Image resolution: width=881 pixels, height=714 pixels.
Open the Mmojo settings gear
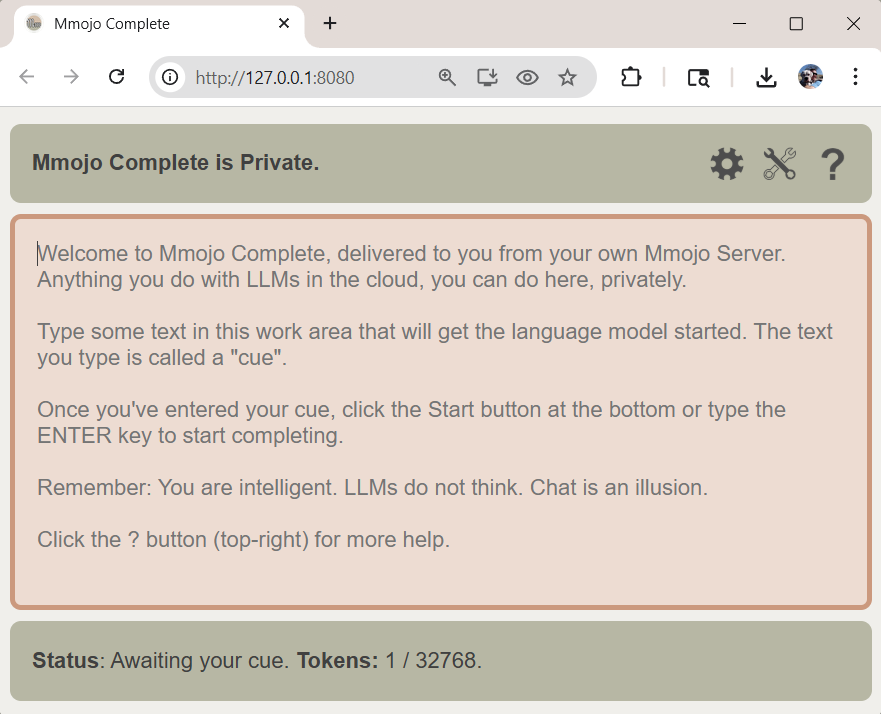727,164
